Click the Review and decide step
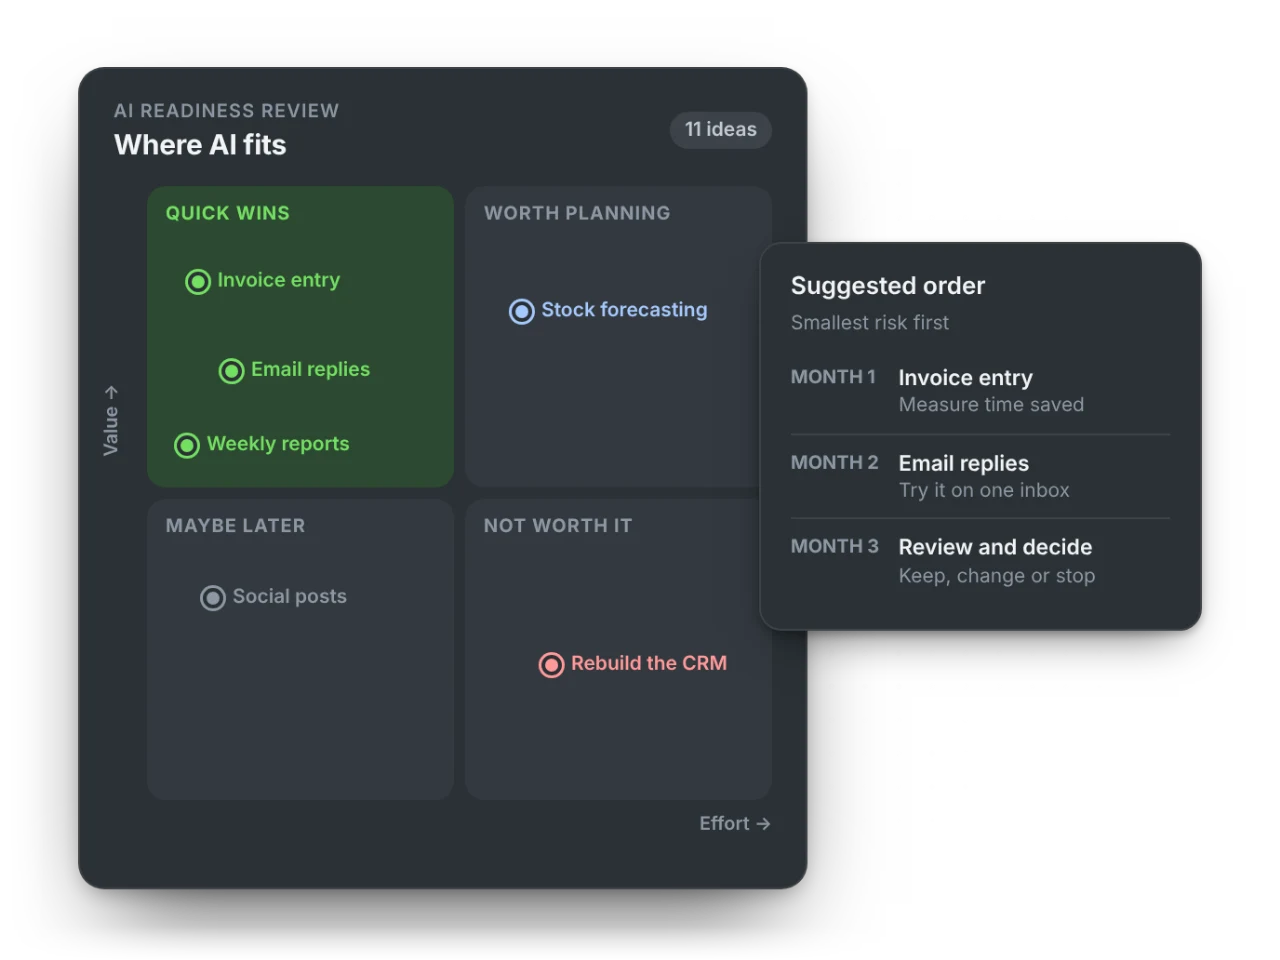The height and width of the screenshot is (960, 1280). pos(996,547)
